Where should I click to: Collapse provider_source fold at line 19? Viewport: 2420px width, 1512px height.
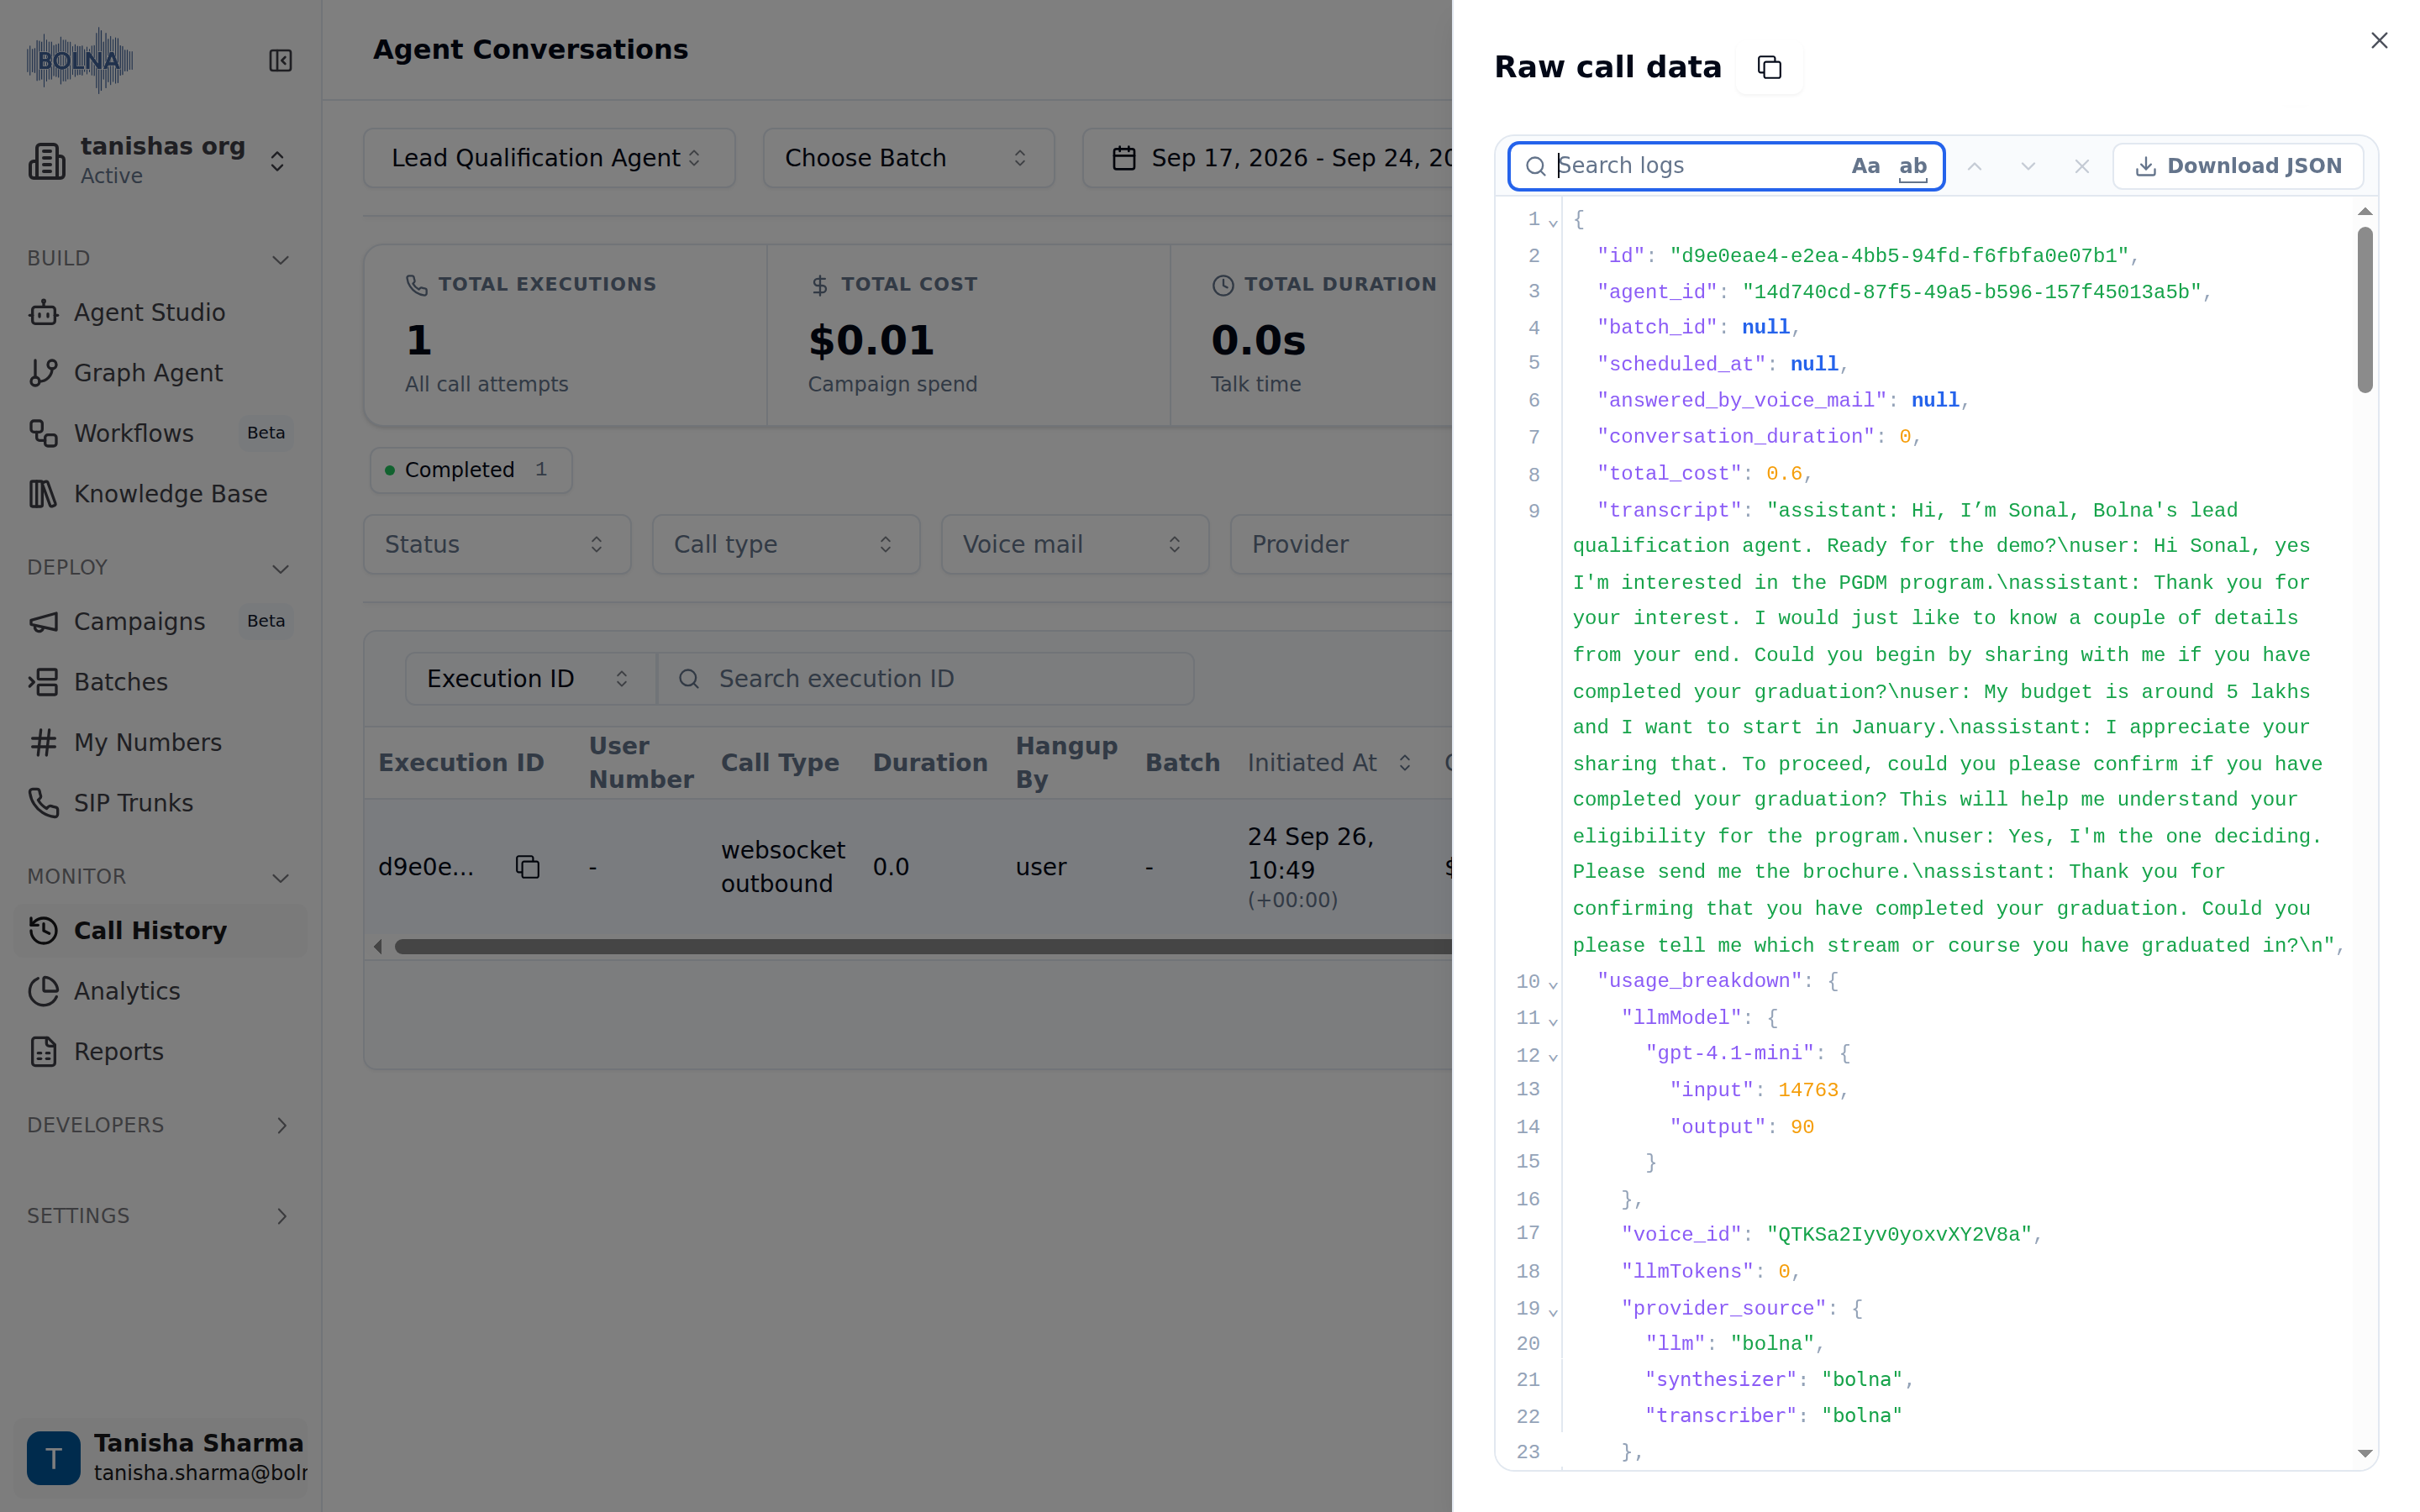pos(1553,1310)
